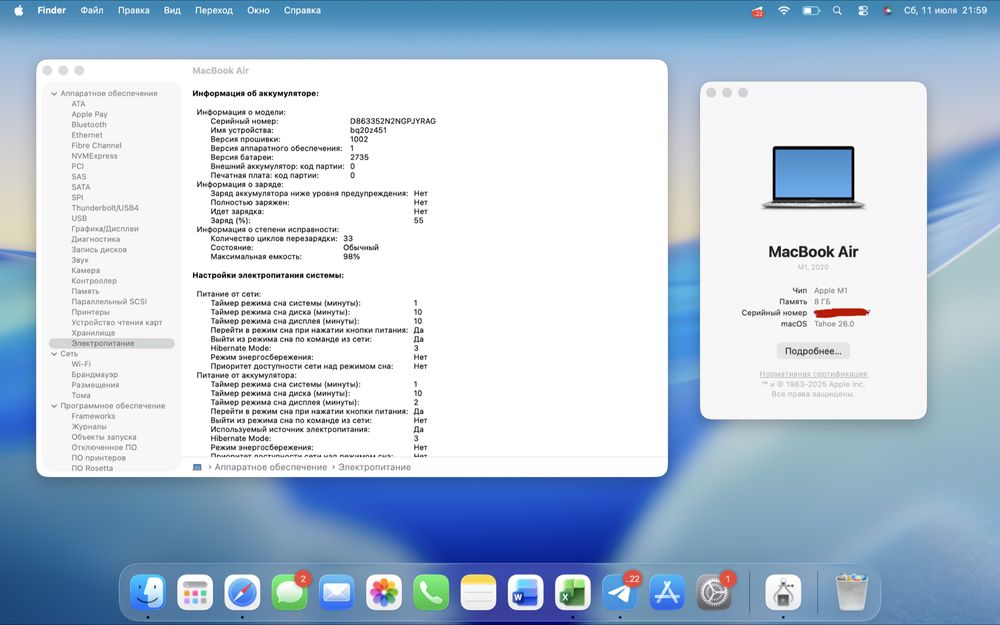
Task: Select Журналы in the sidebar
Action: point(89,427)
